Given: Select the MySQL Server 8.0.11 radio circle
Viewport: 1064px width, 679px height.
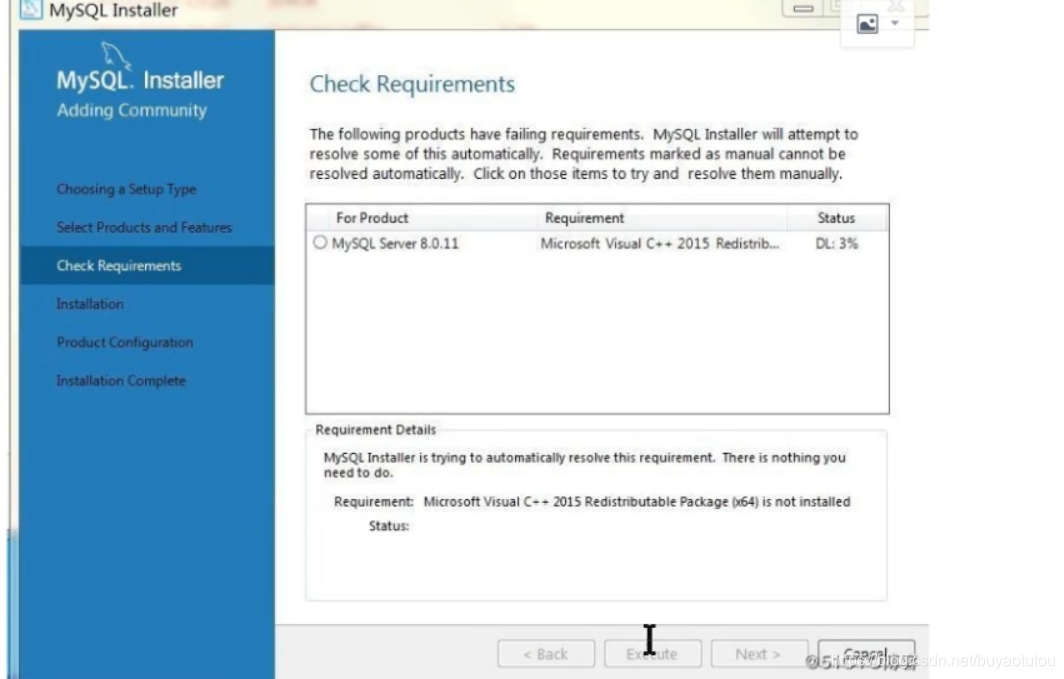Looking at the screenshot, I should click(320, 242).
